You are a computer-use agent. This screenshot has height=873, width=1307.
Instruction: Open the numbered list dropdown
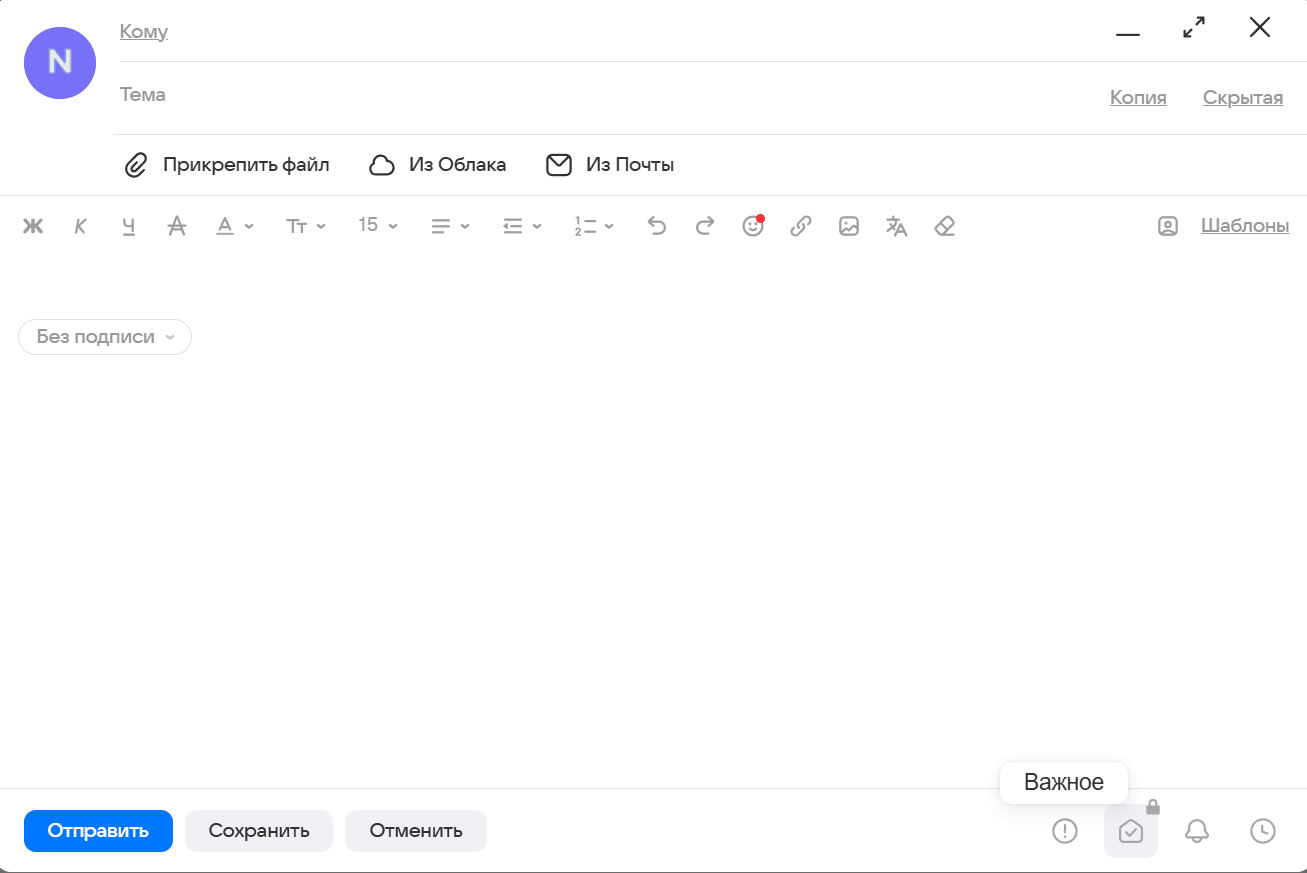coord(594,226)
